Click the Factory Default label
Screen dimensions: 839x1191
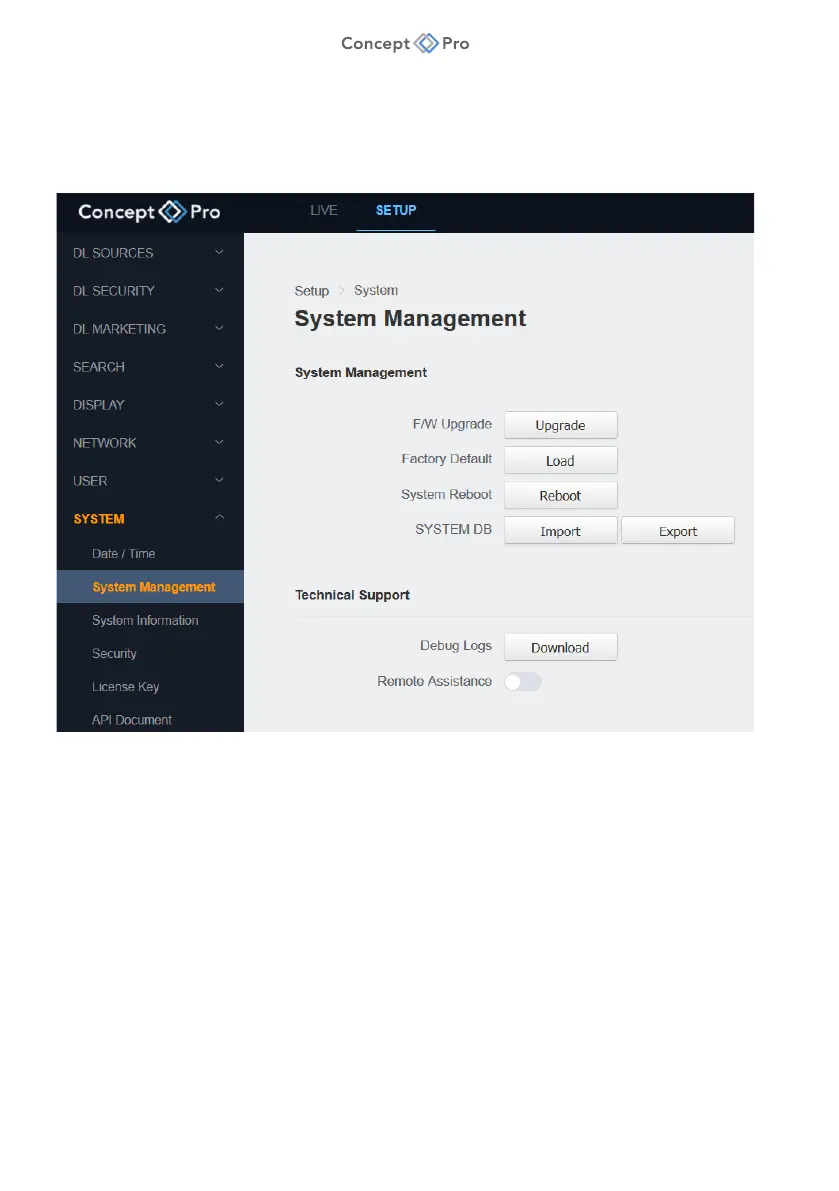pyautogui.click(x=446, y=459)
